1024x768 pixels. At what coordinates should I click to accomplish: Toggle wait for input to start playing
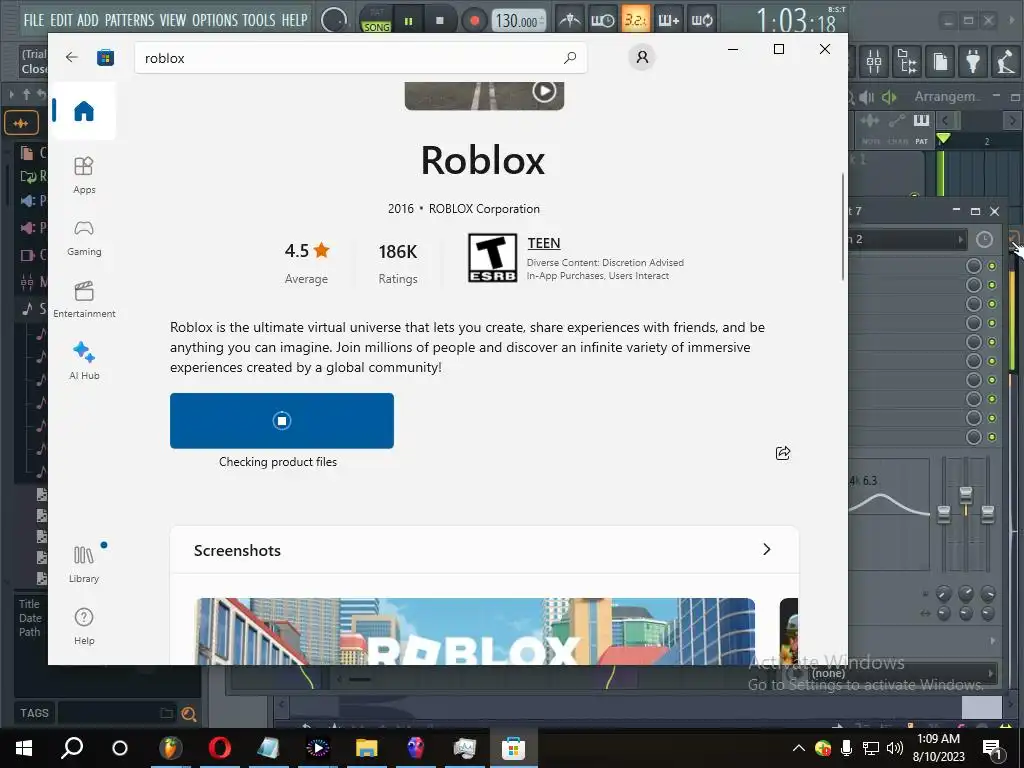(x=602, y=20)
